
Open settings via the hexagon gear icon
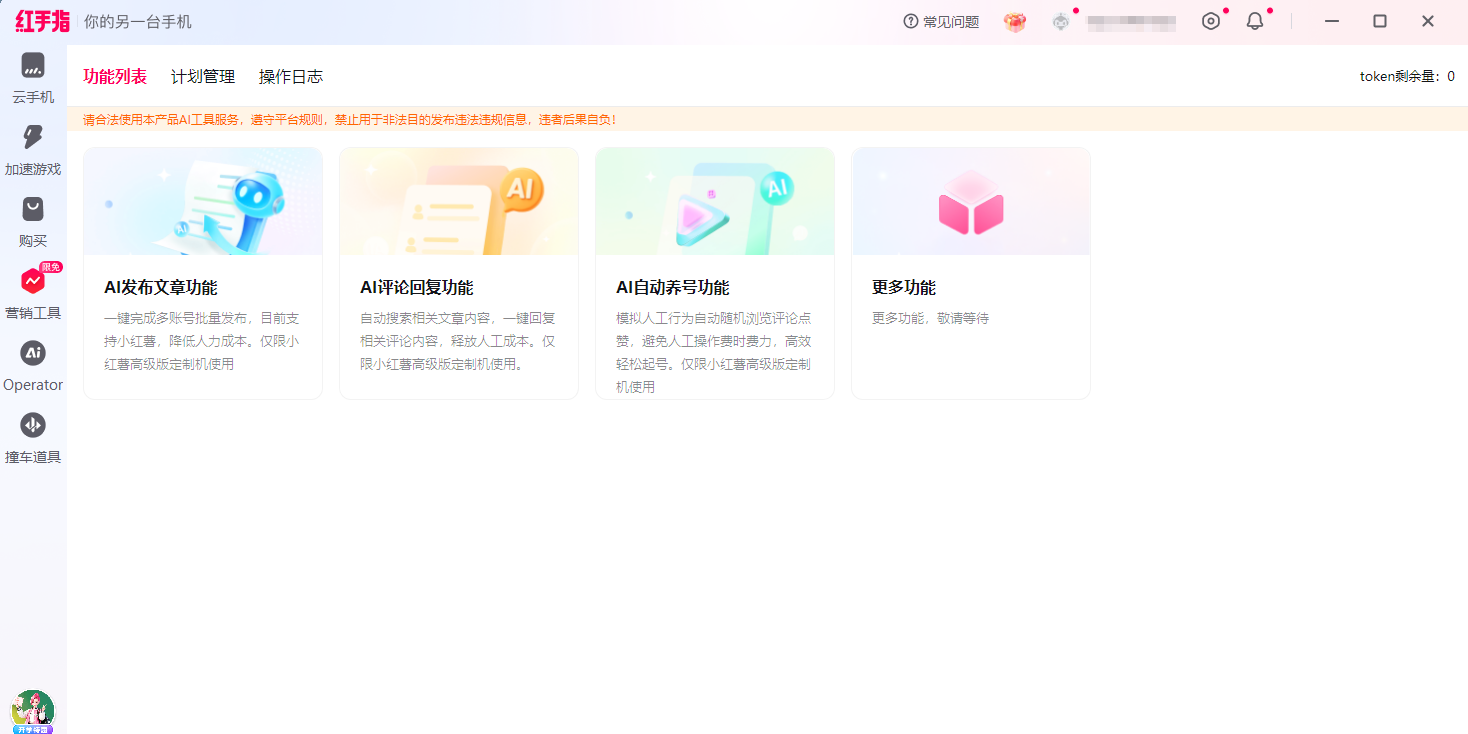pos(1211,21)
